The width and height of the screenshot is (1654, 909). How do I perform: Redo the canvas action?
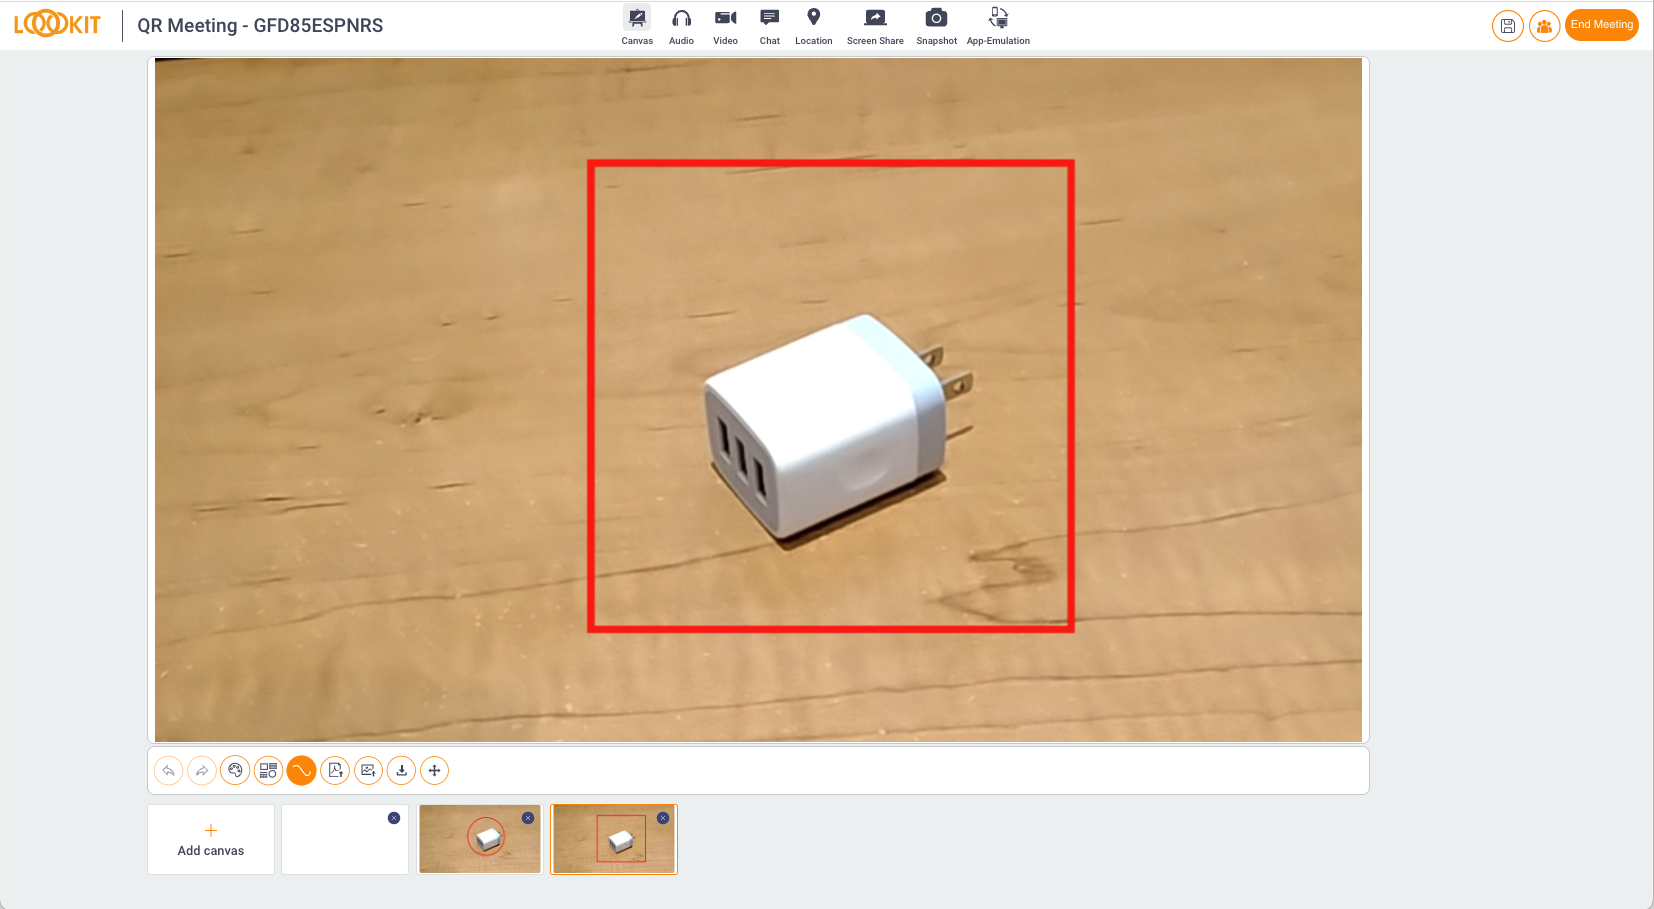click(x=202, y=771)
